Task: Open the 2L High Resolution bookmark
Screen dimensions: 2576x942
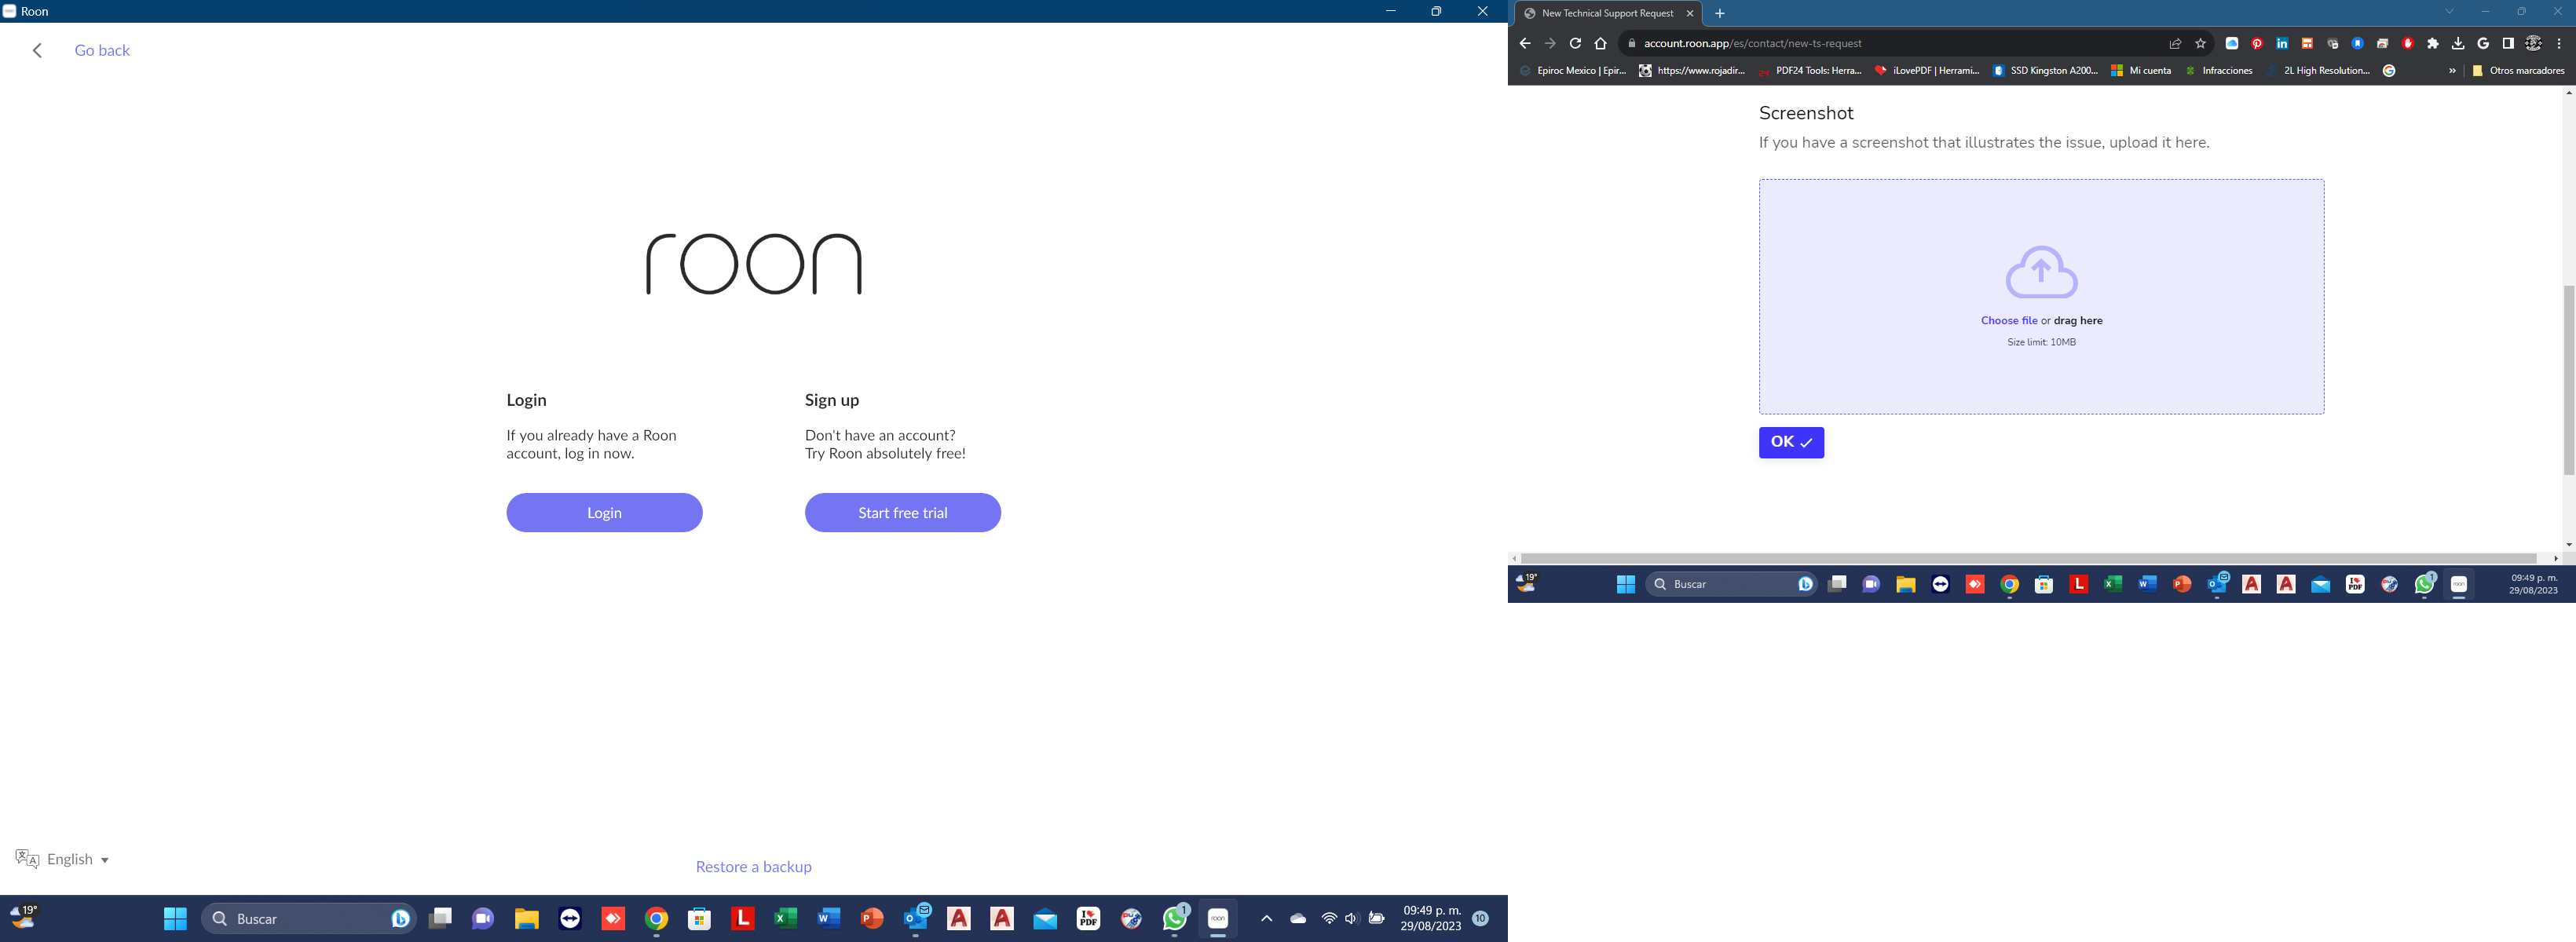Action: (x=2318, y=70)
